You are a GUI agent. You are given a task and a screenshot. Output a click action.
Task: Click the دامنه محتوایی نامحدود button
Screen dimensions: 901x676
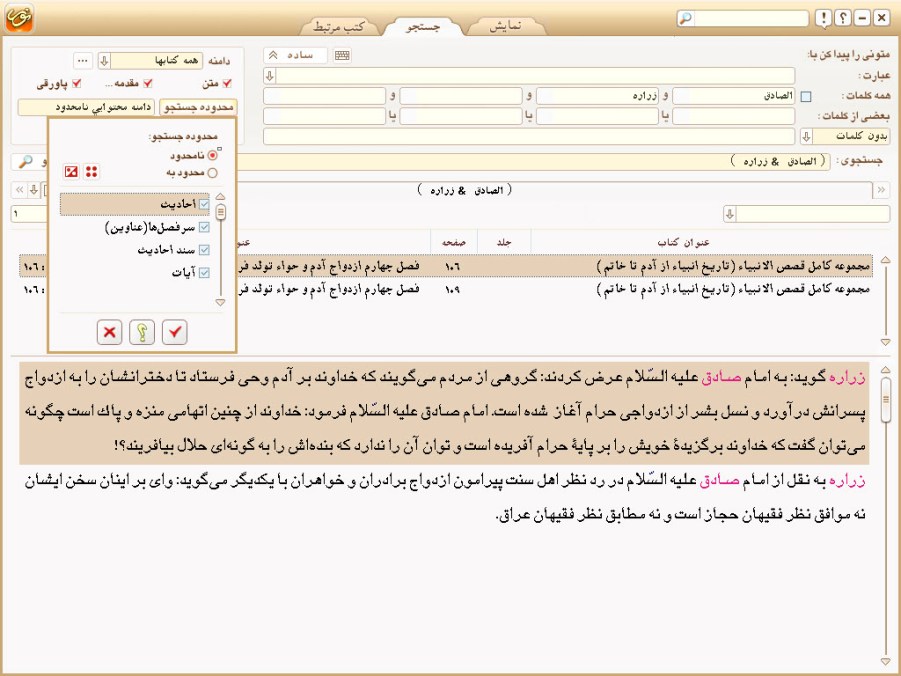pyautogui.click(x=86, y=107)
